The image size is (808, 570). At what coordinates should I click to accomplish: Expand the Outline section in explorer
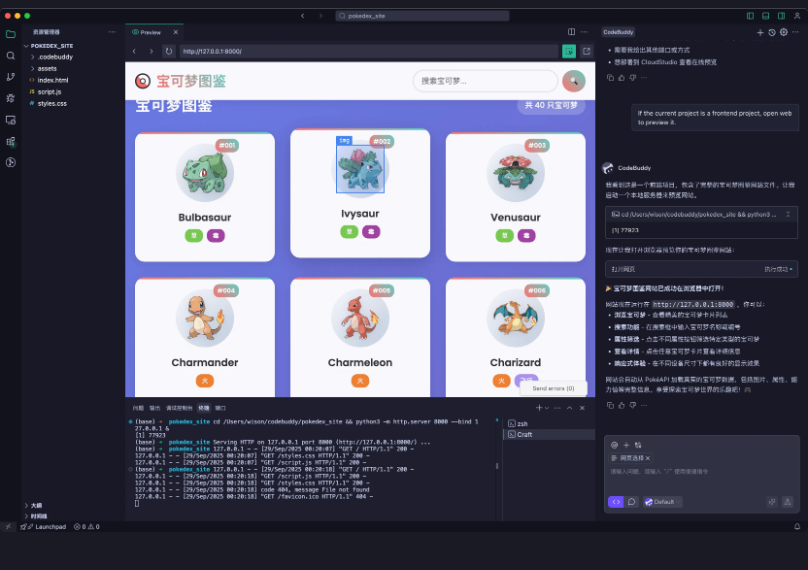(36, 506)
